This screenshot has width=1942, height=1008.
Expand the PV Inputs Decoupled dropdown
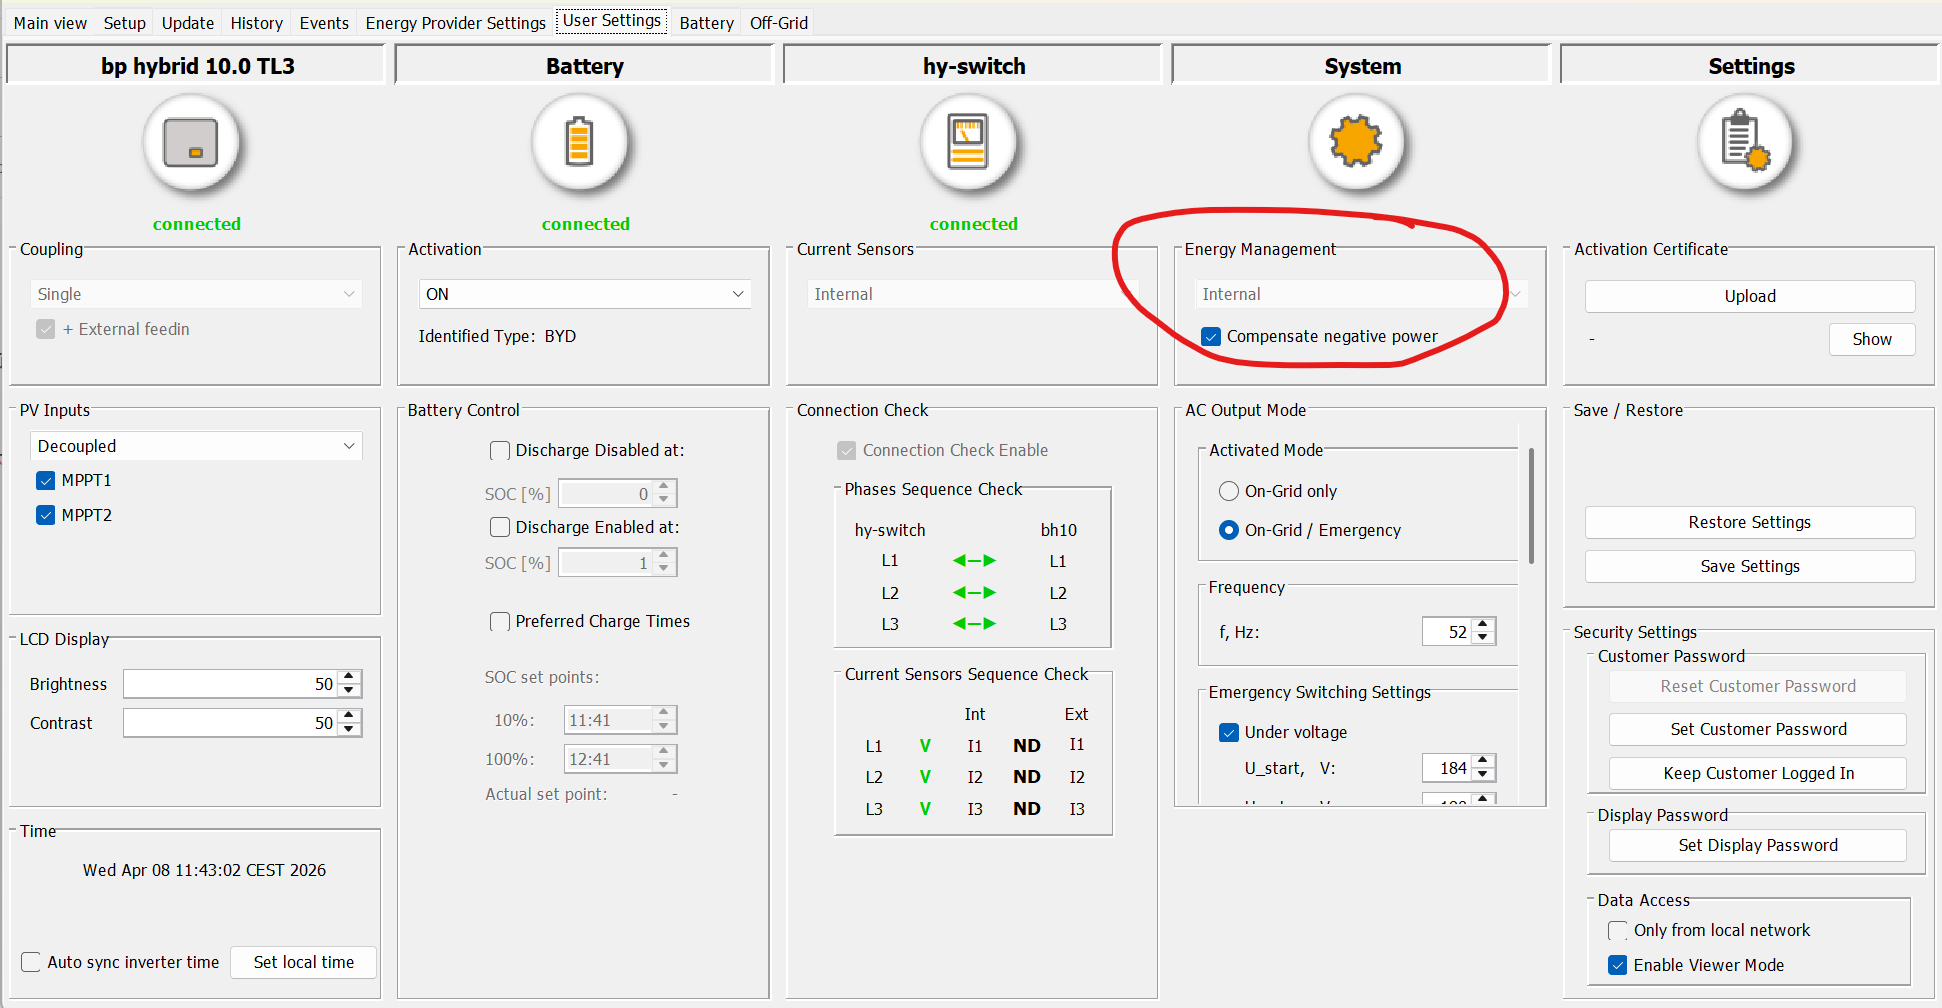(x=196, y=446)
